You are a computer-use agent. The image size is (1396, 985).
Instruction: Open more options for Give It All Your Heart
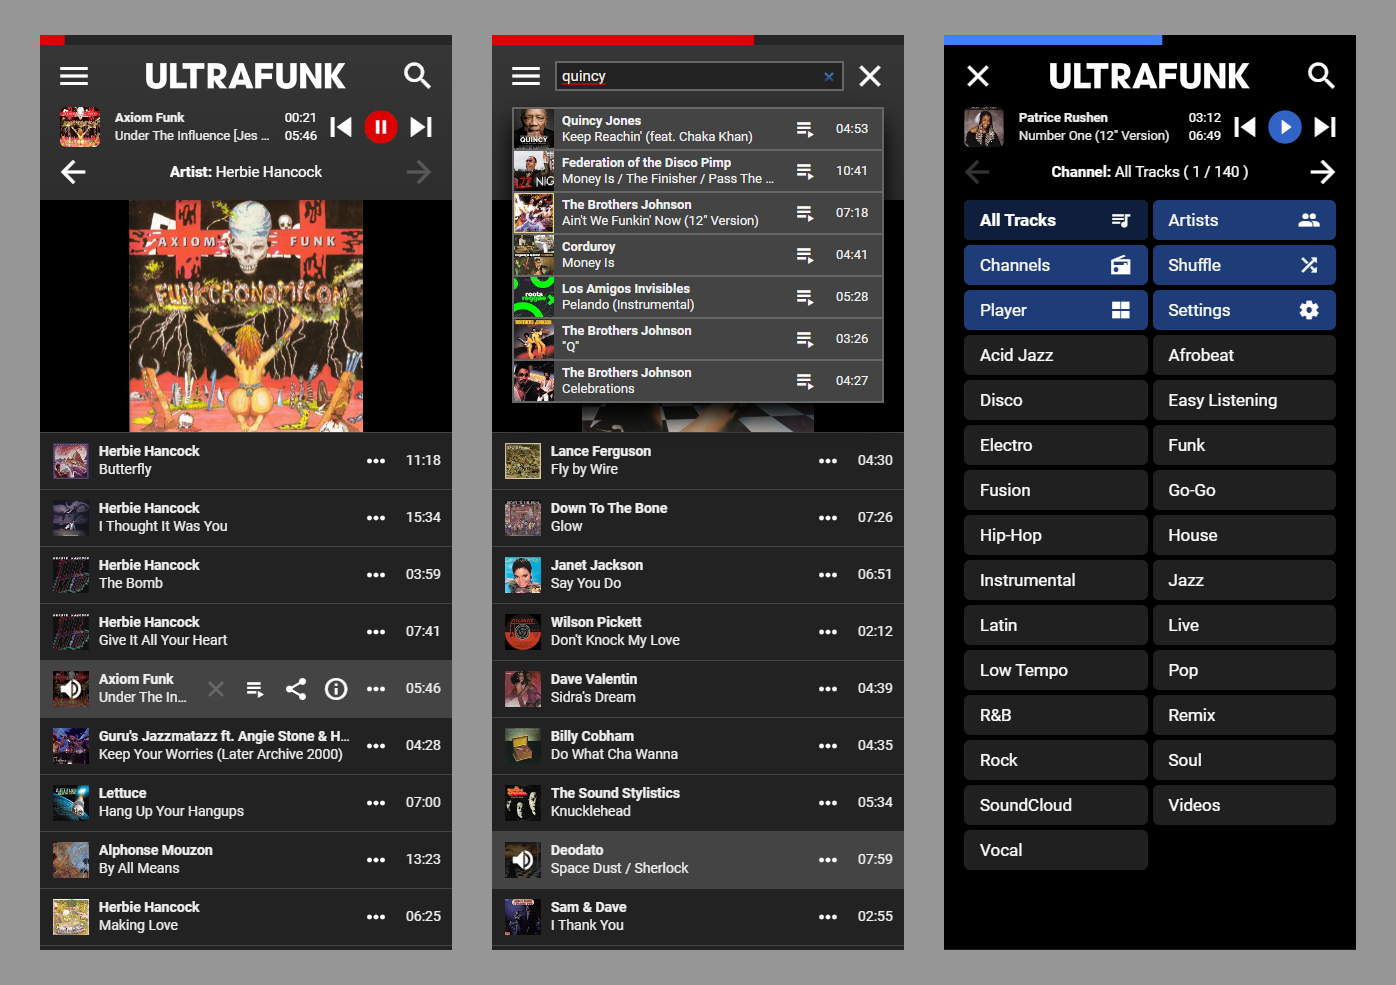tap(376, 632)
